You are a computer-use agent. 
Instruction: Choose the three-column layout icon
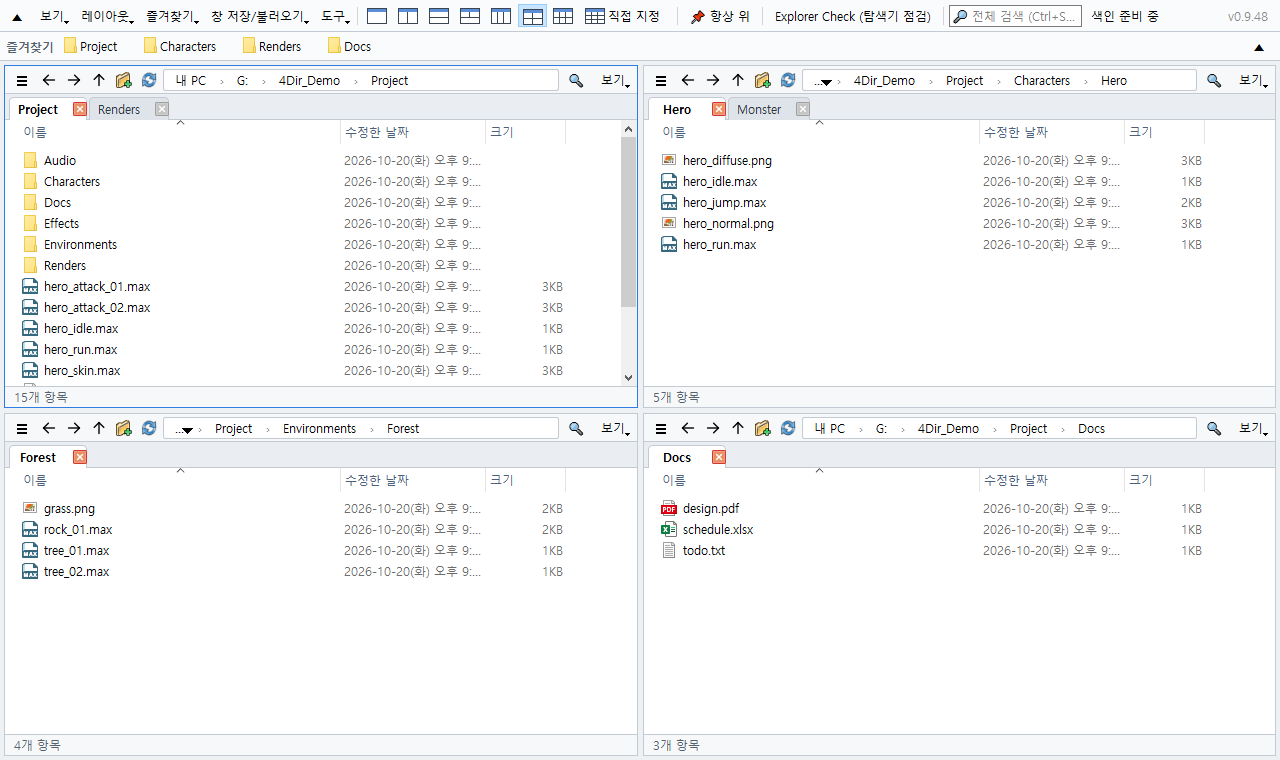coord(501,16)
